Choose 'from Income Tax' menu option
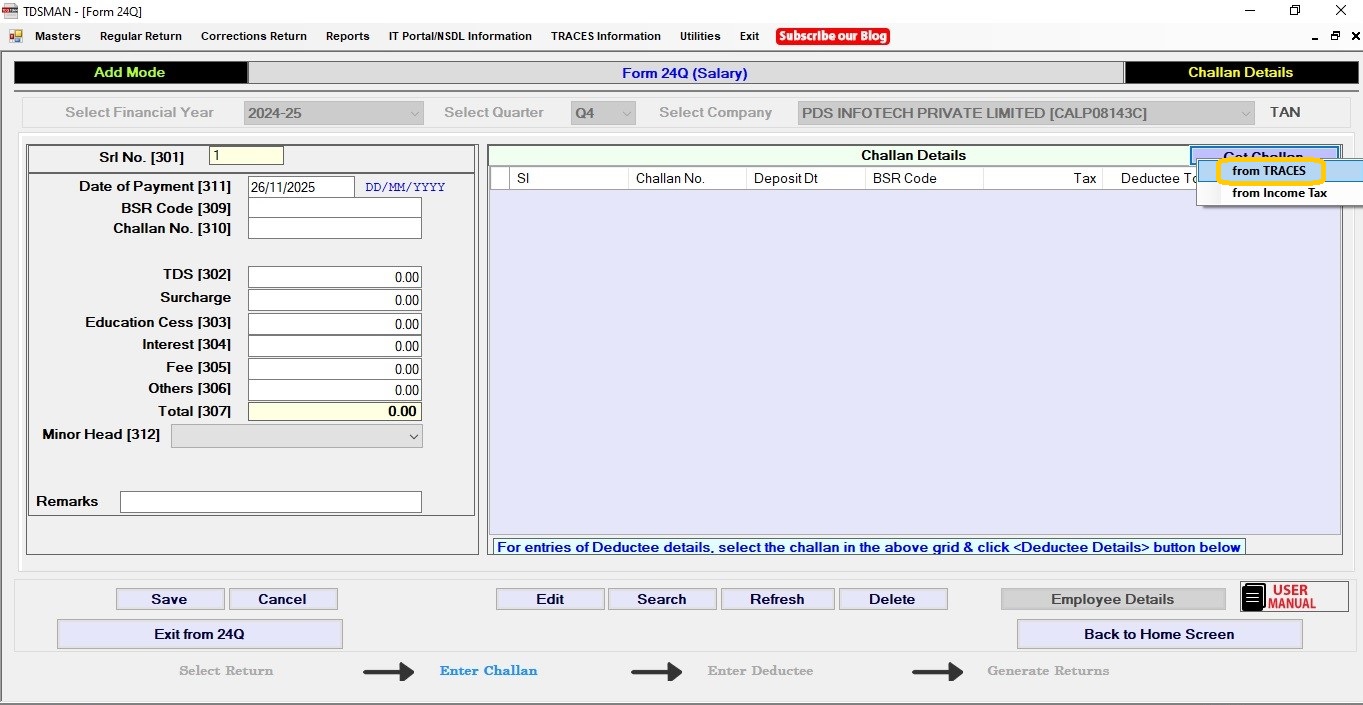 click(x=1279, y=193)
